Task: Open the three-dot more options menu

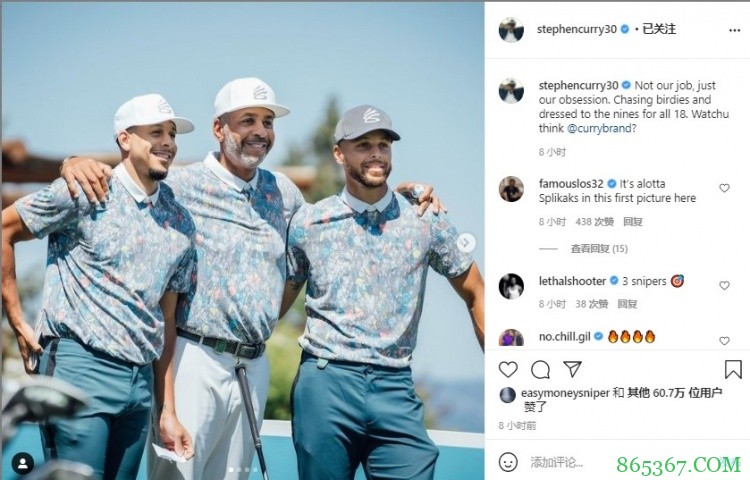Action: [735, 30]
